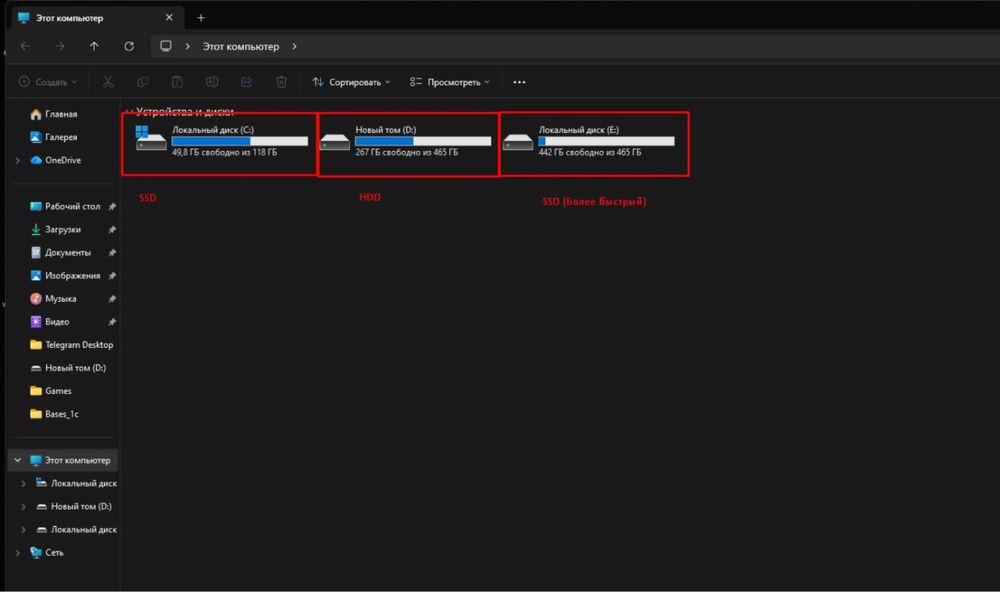Expand the Сеть tree node
The width and height of the screenshot is (1000, 592).
point(18,552)
